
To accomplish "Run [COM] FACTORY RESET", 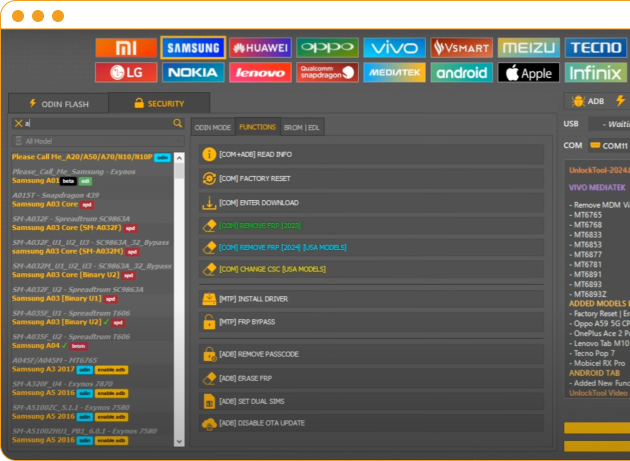I will (x=370, y=178).
